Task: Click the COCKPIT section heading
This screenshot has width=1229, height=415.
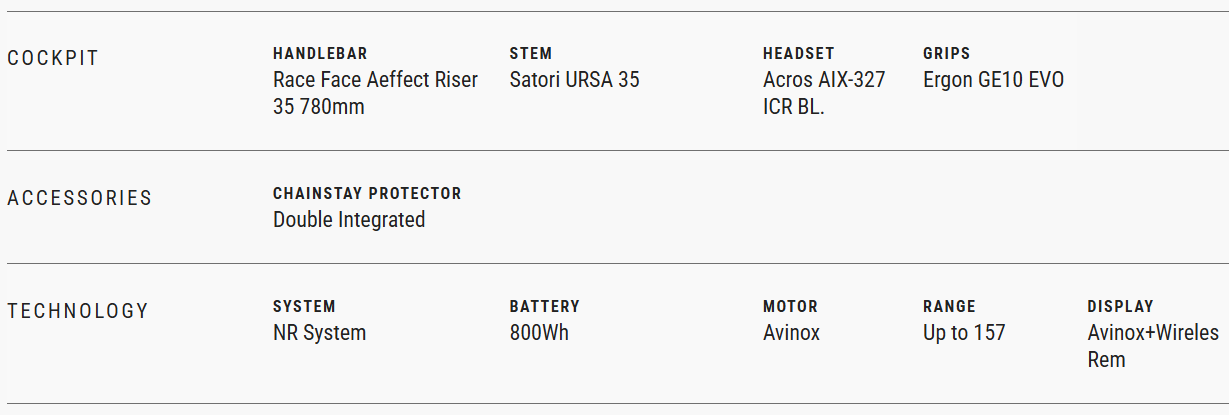Action: 53,58
